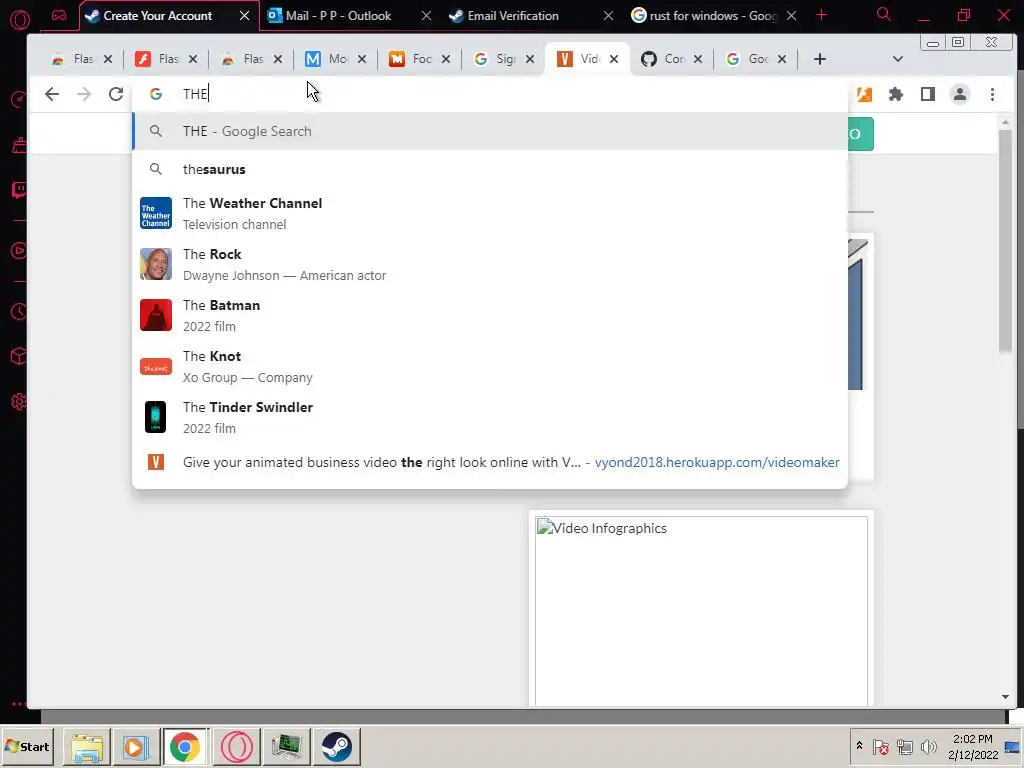Click the orange extension icon in Chrome toolbar
The height and width of the screenshot is (768, 1024).
point(864,94)
